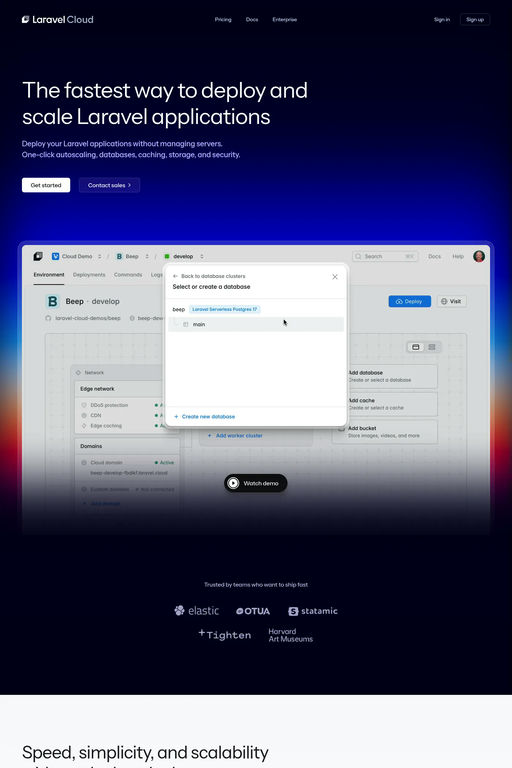Play the Watch demo video

256,483
